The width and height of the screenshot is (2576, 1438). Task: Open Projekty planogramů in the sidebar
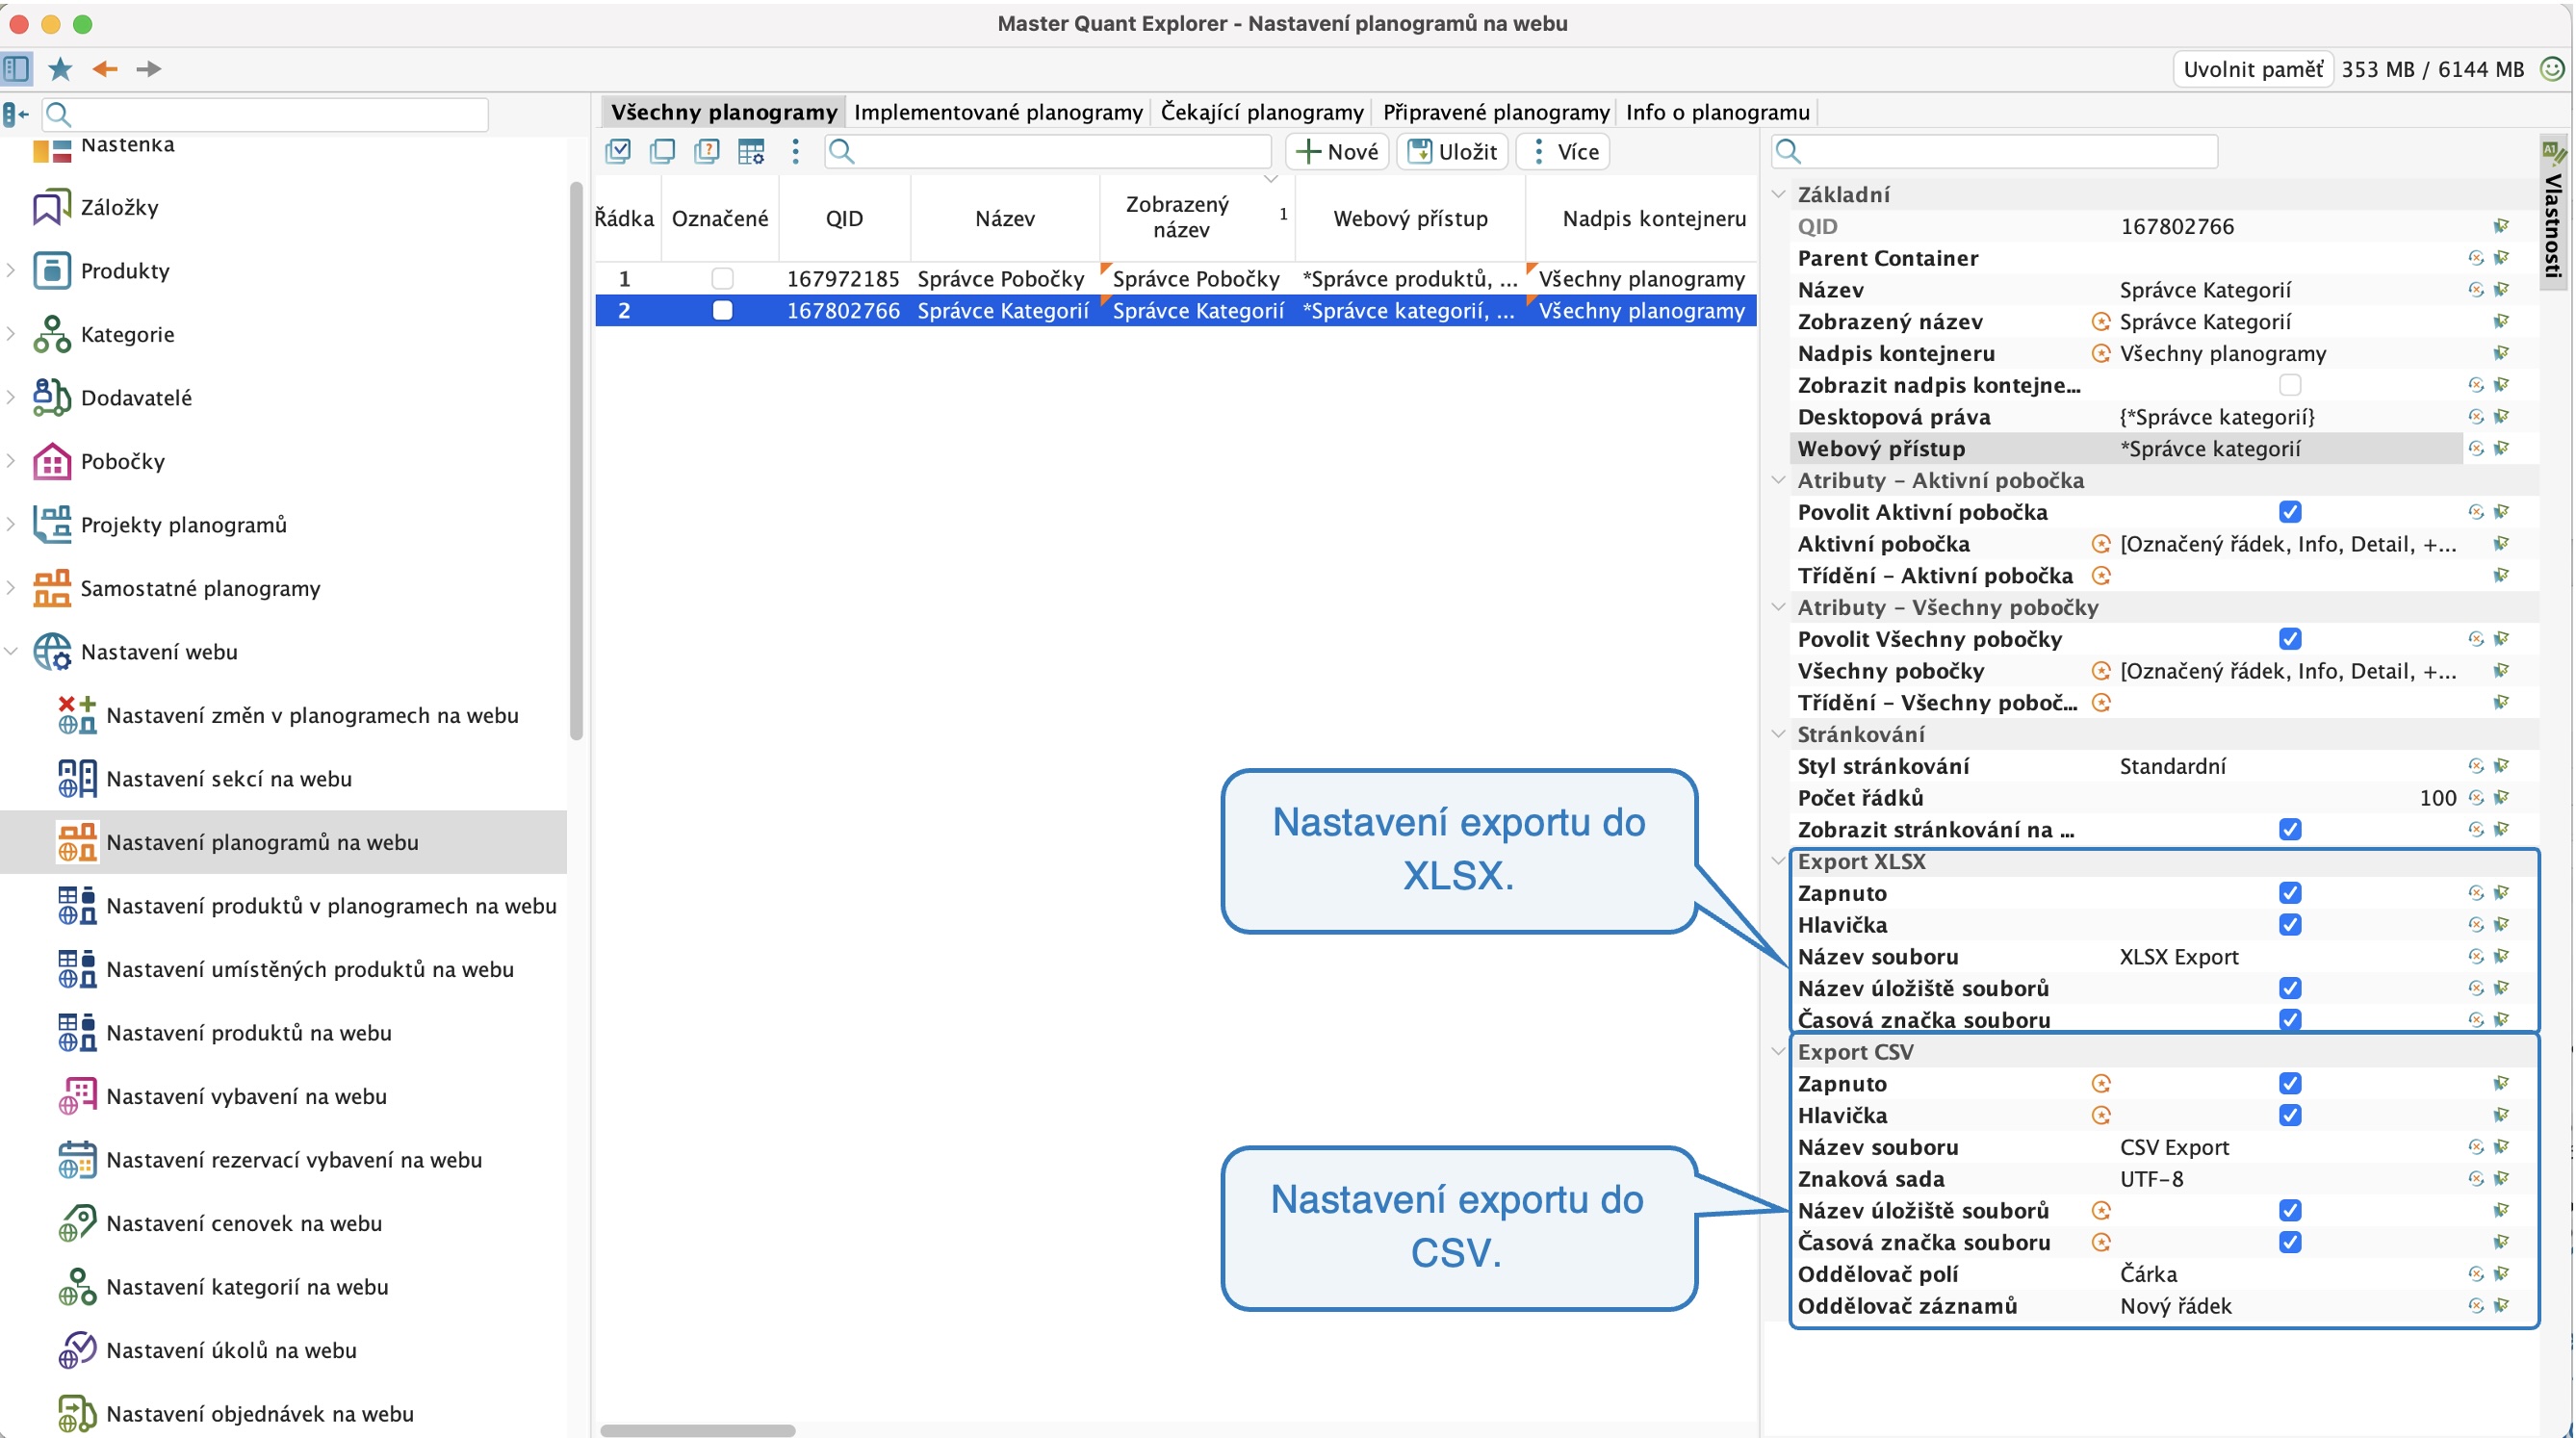coord(183,524)
